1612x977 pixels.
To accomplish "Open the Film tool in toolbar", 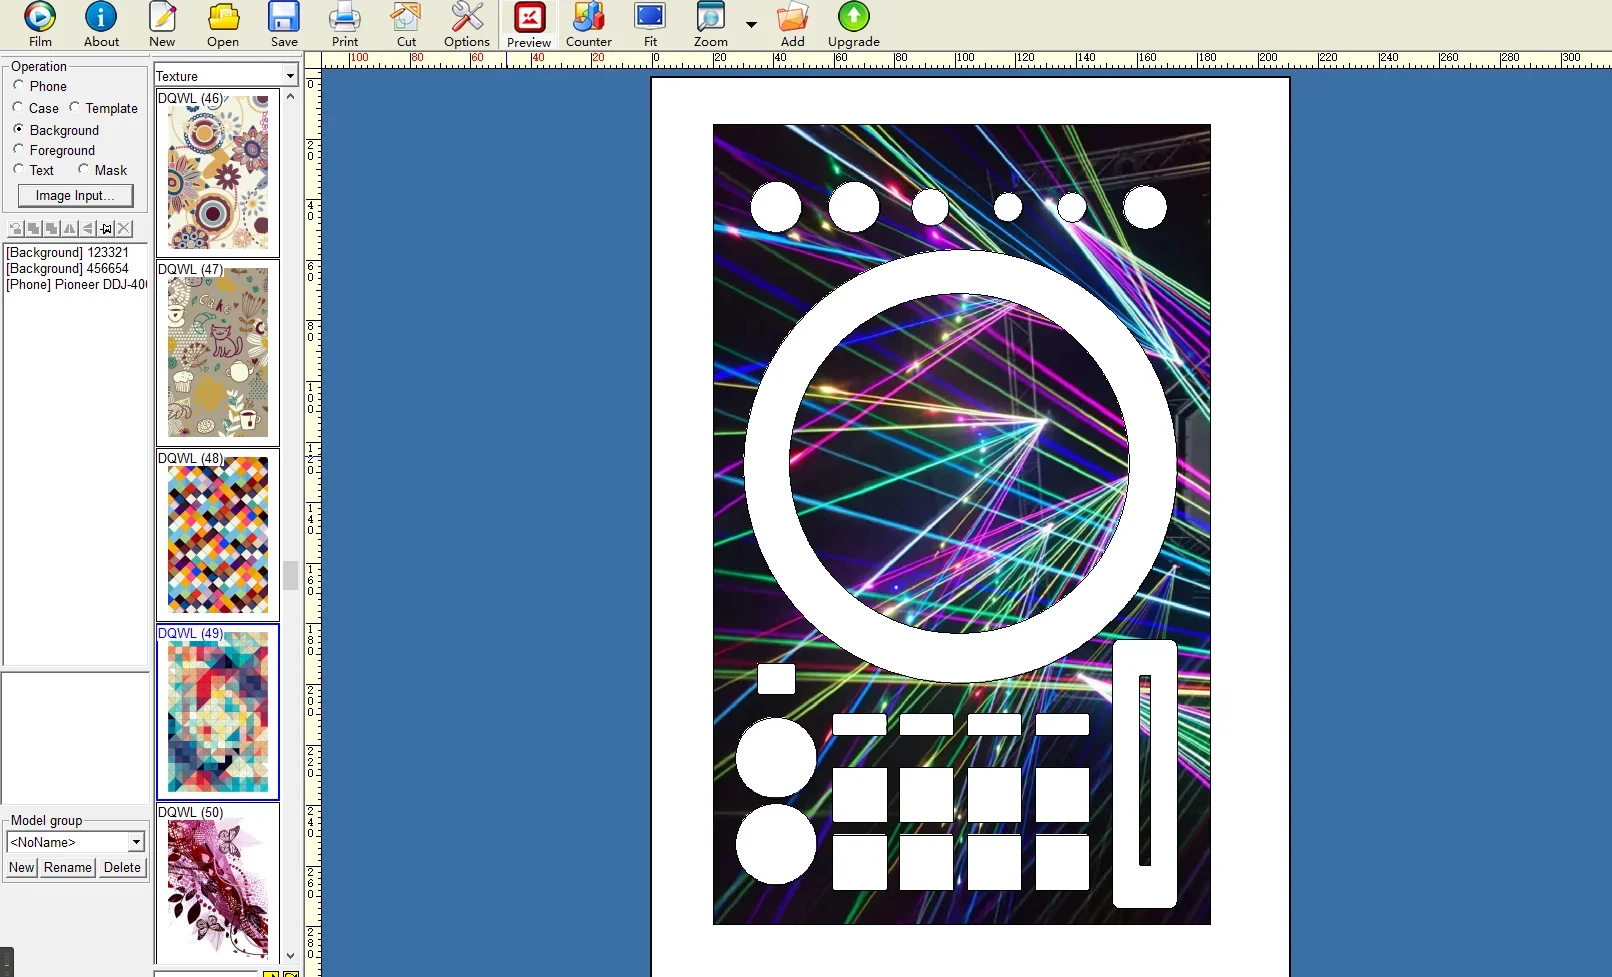I will click(40, 24).
